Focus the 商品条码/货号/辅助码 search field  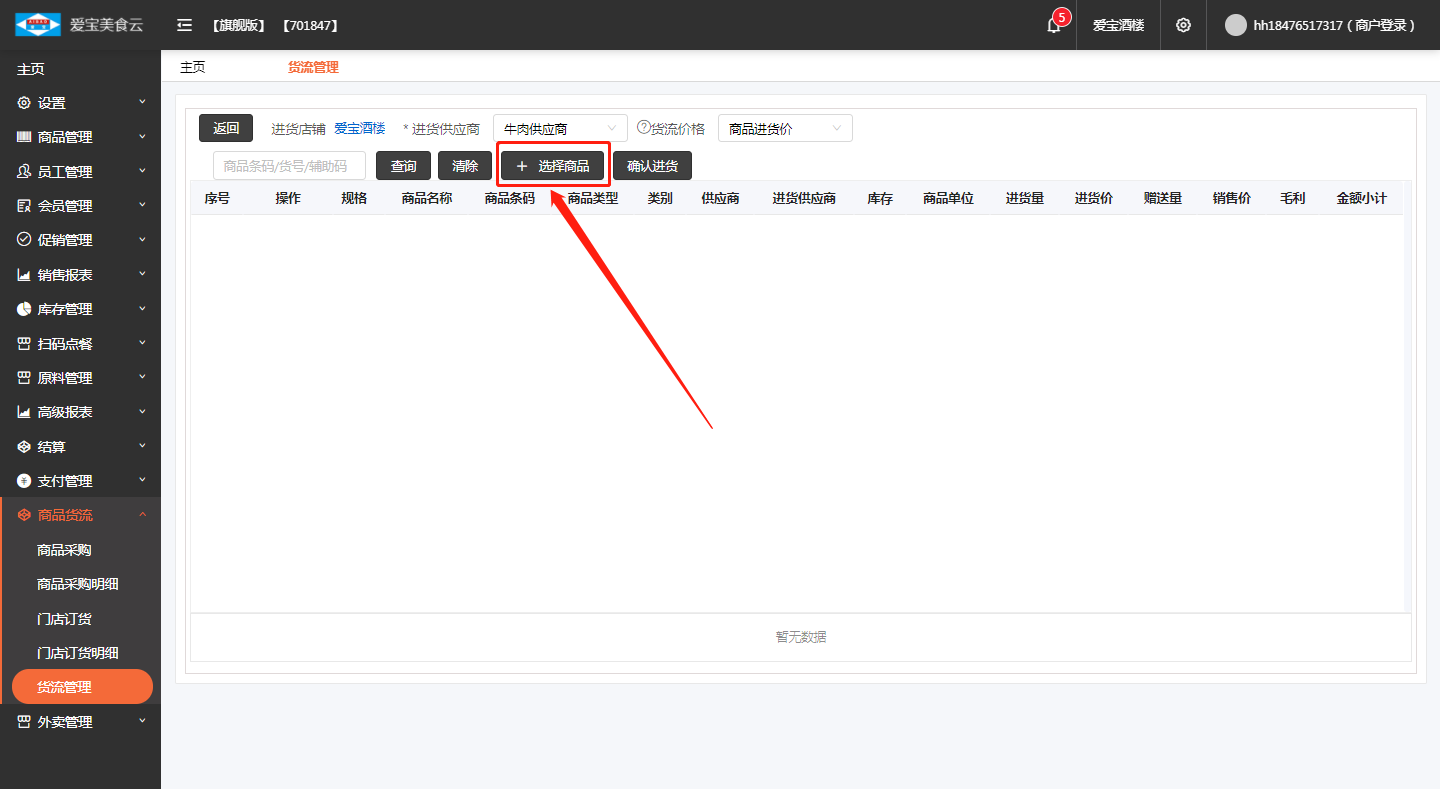pyautogui.click(x=289, y=166)
